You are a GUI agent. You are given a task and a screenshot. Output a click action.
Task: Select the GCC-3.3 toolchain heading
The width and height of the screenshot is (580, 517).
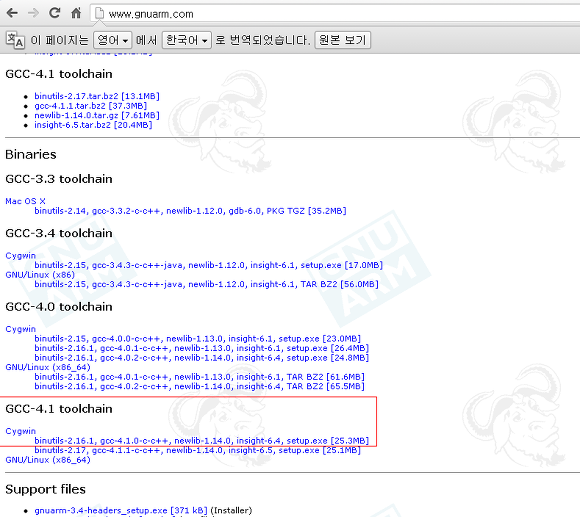[59, 179]
